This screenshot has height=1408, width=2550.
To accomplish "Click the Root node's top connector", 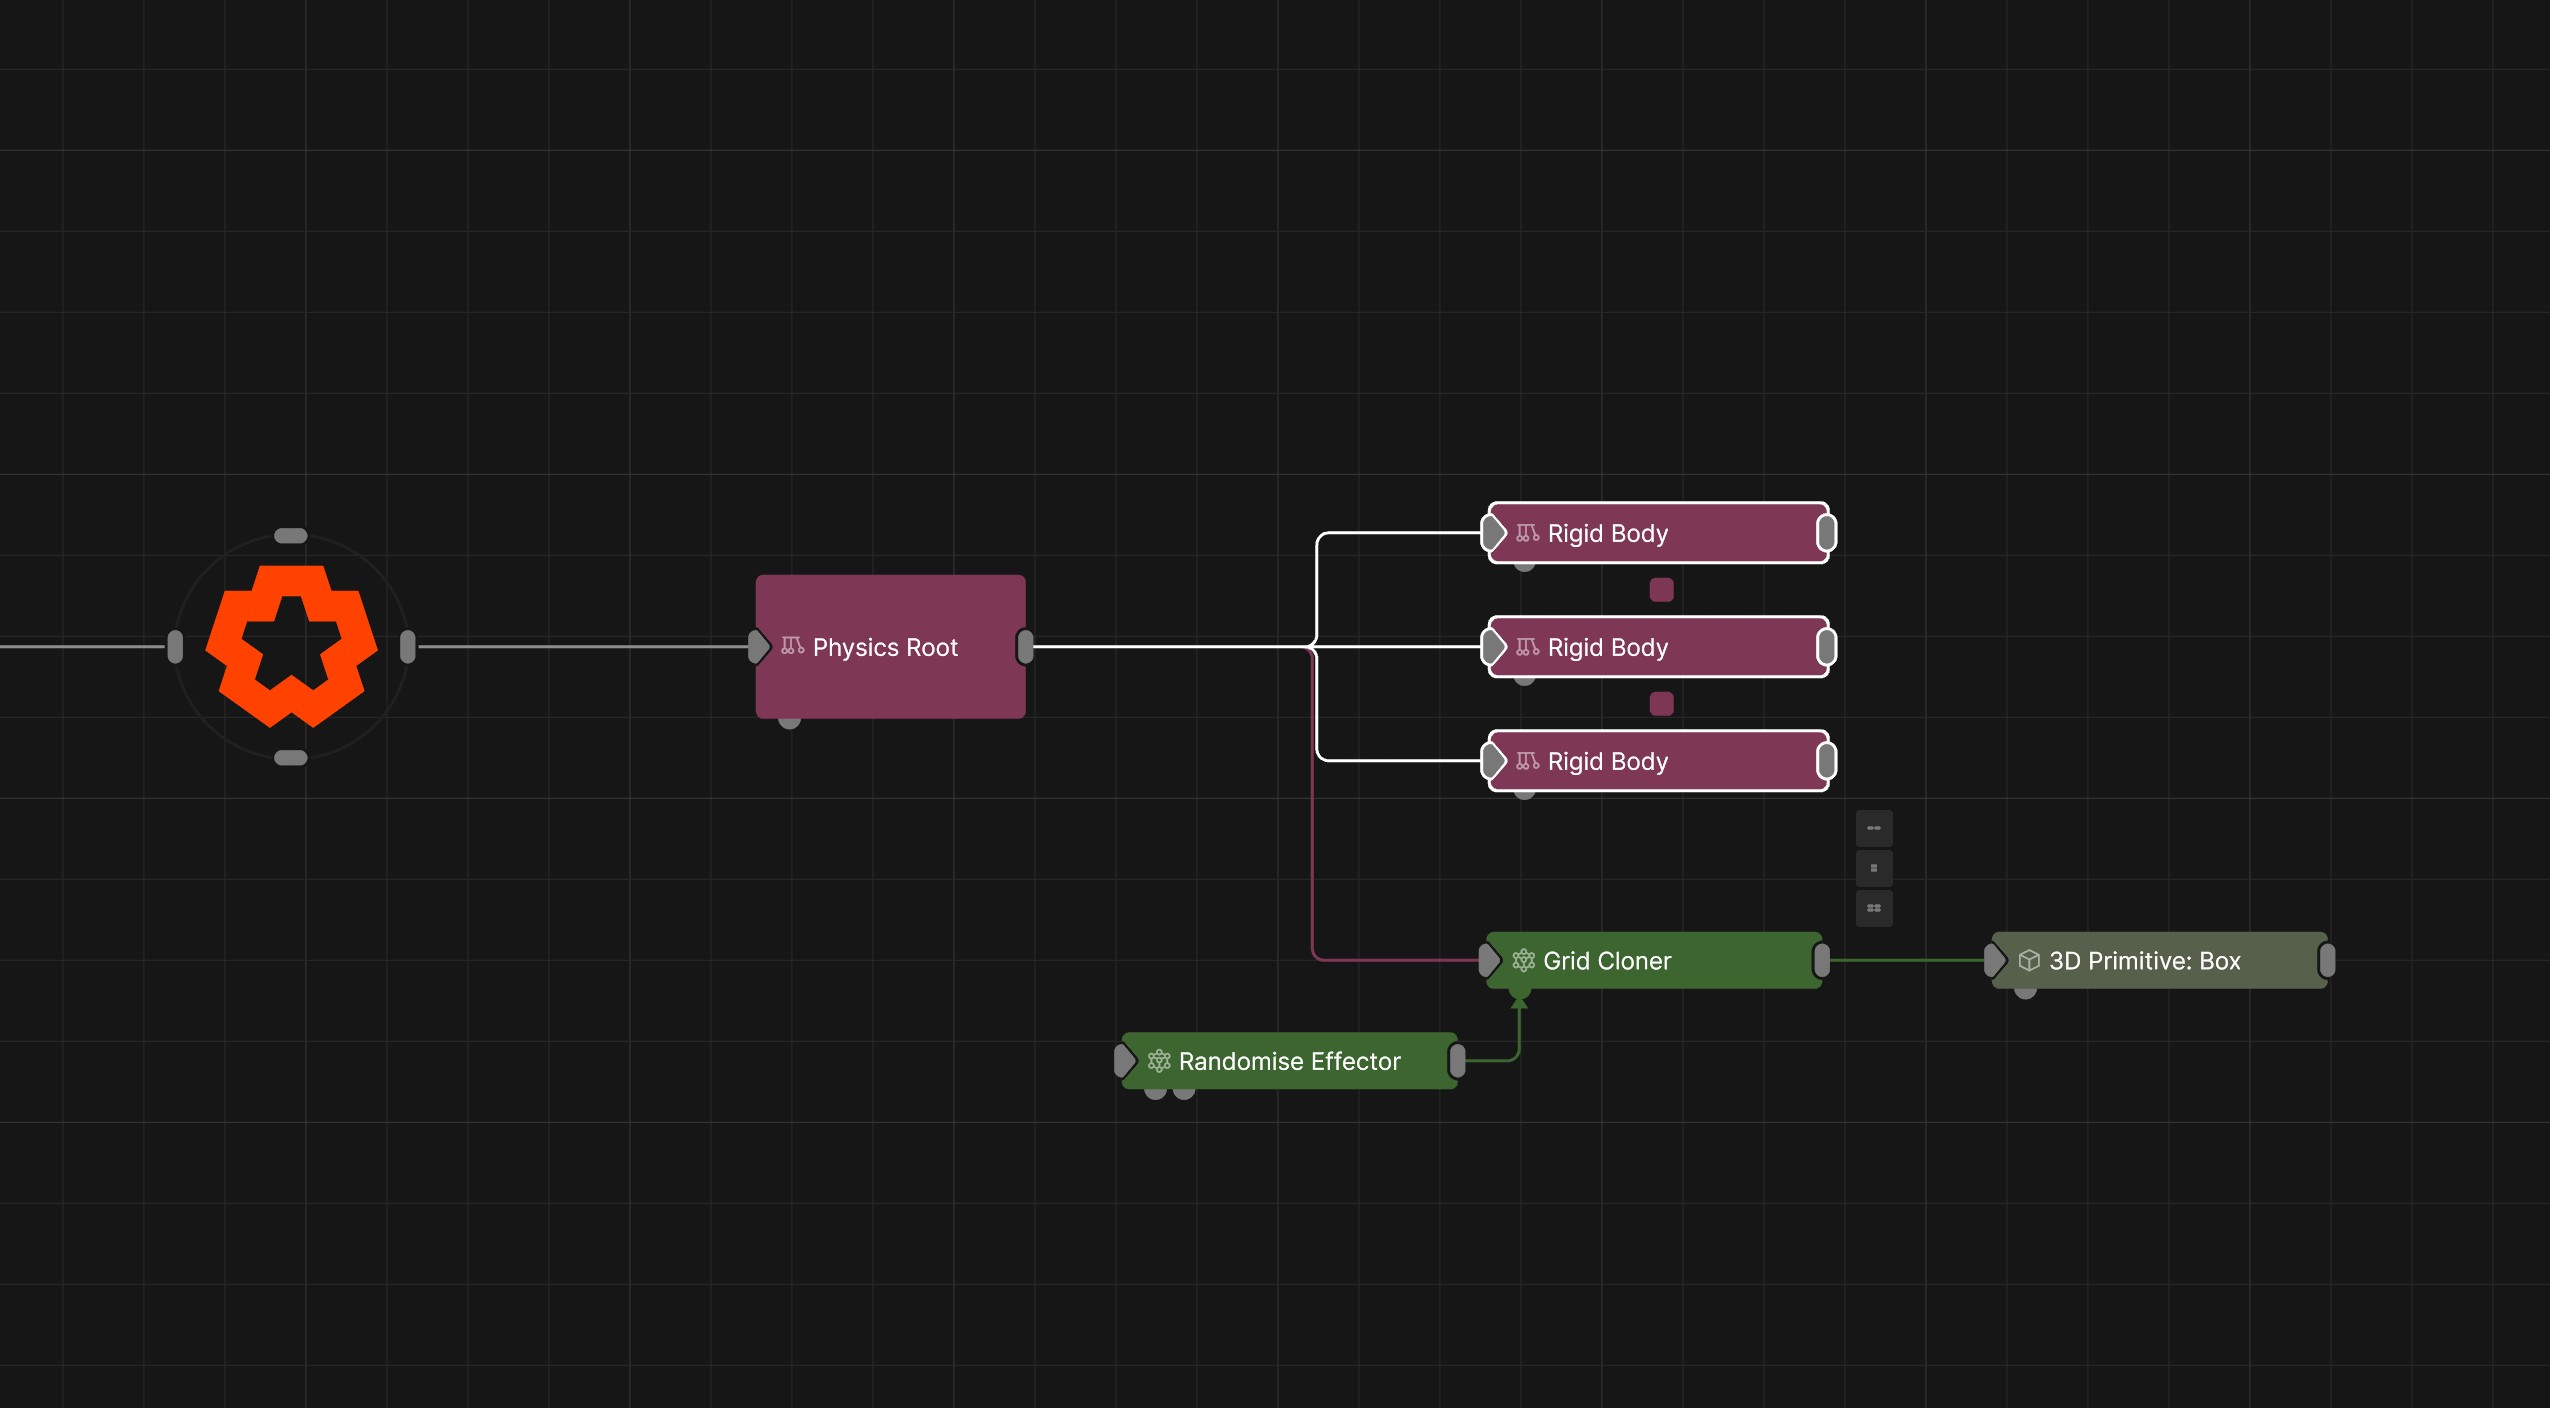I will point(291,536).
